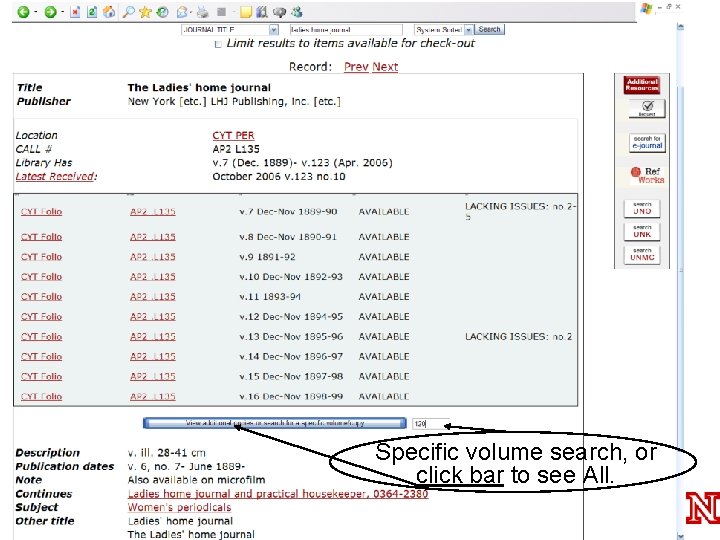Screen dimensions: 720x540
Task: Toggle Limit results to available items checkbox
Action: pyautogui.click(x=218, y=44)
